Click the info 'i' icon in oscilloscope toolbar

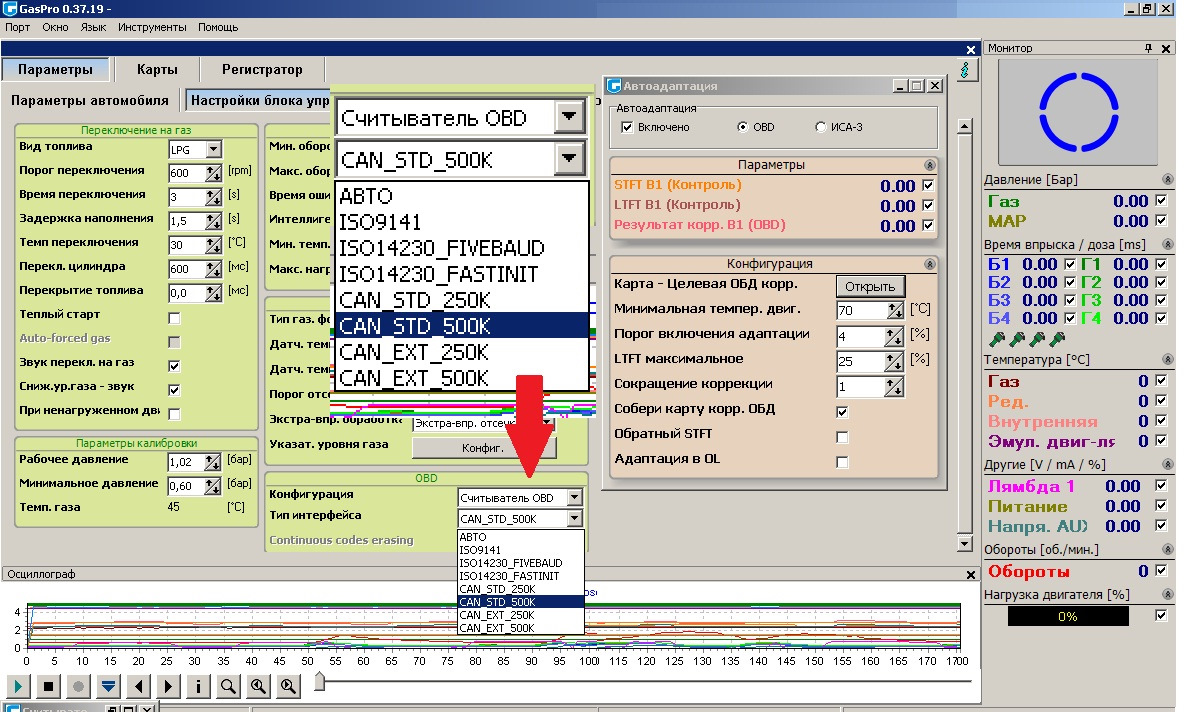pyautogui.click(x=198, y=686)
